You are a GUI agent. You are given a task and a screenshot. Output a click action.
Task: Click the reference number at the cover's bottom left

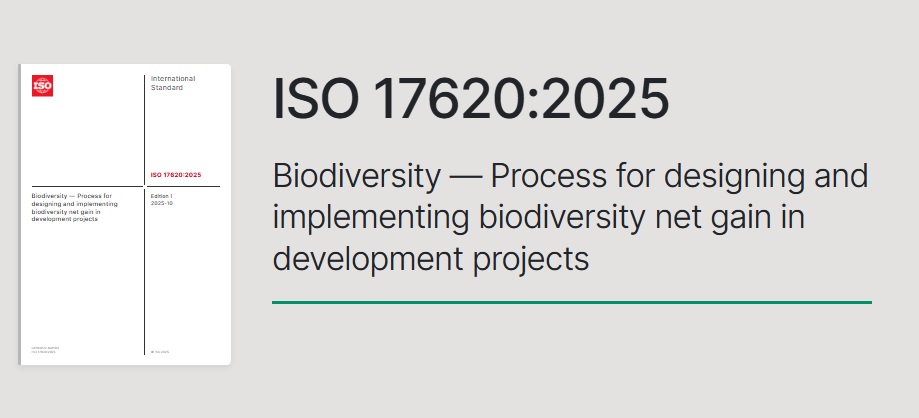pos(44,350)
